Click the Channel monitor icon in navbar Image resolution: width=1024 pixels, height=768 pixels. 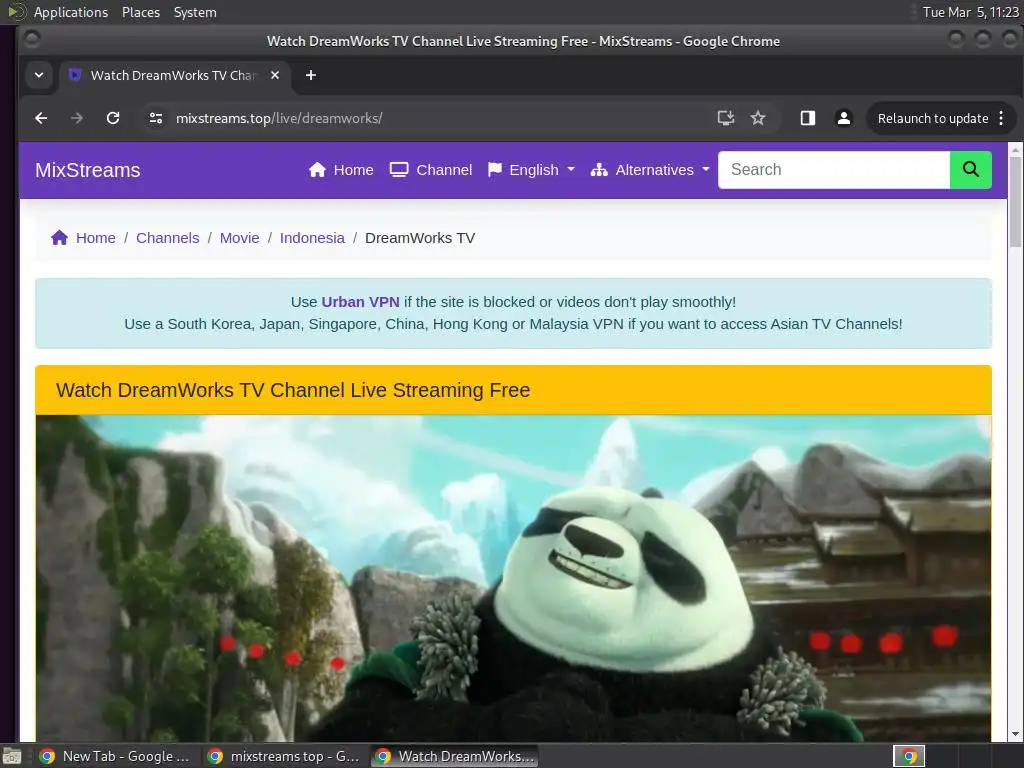[x=399, y=170]
